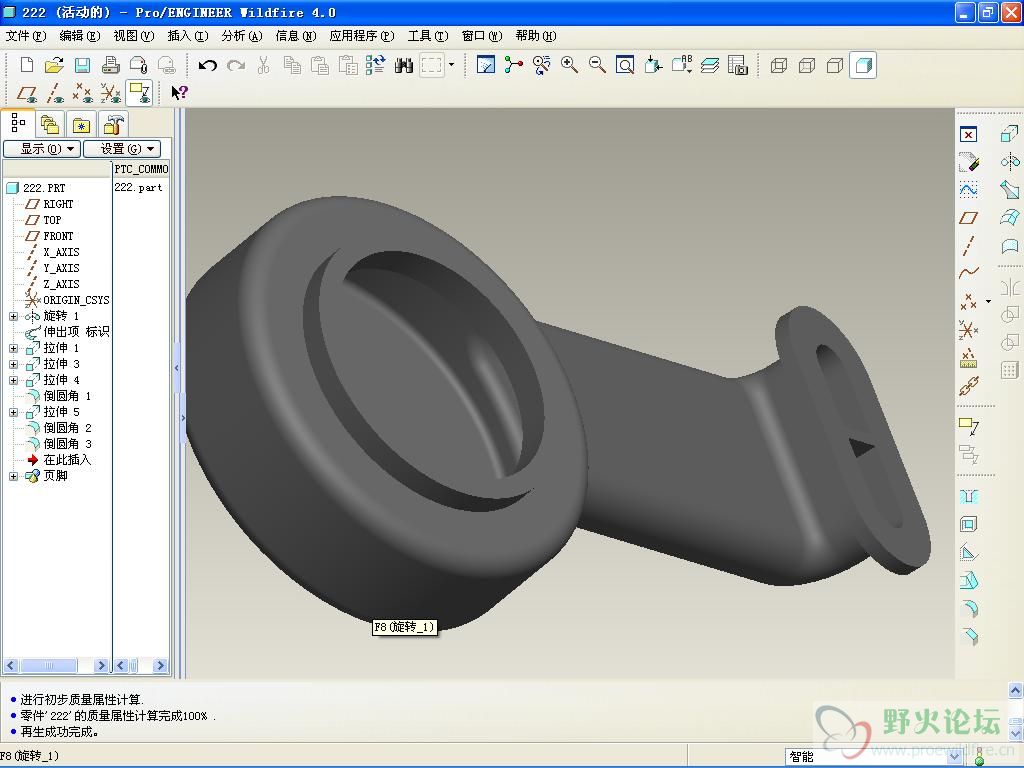
Task: Select the Hole tool
Action: click(x=968, y=497)
